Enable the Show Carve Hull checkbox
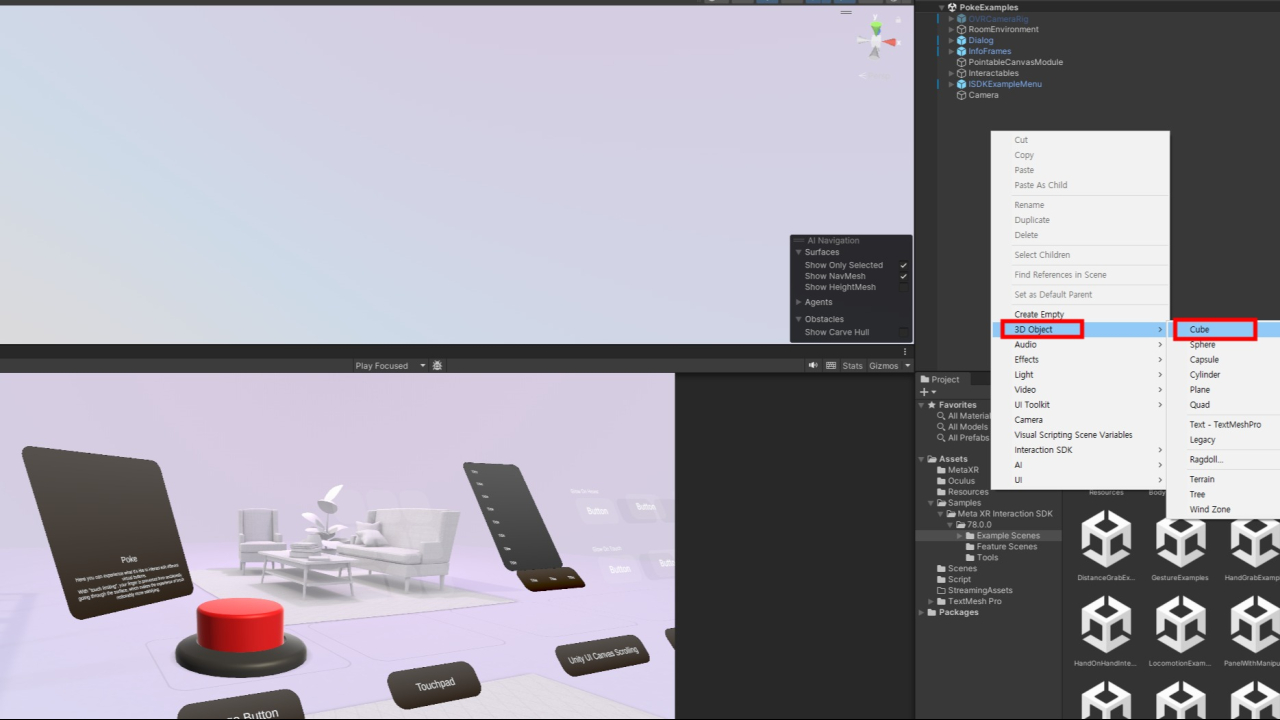Image resolution: width=1280 pixels, height=720 pixels. (x=903, y=333)
